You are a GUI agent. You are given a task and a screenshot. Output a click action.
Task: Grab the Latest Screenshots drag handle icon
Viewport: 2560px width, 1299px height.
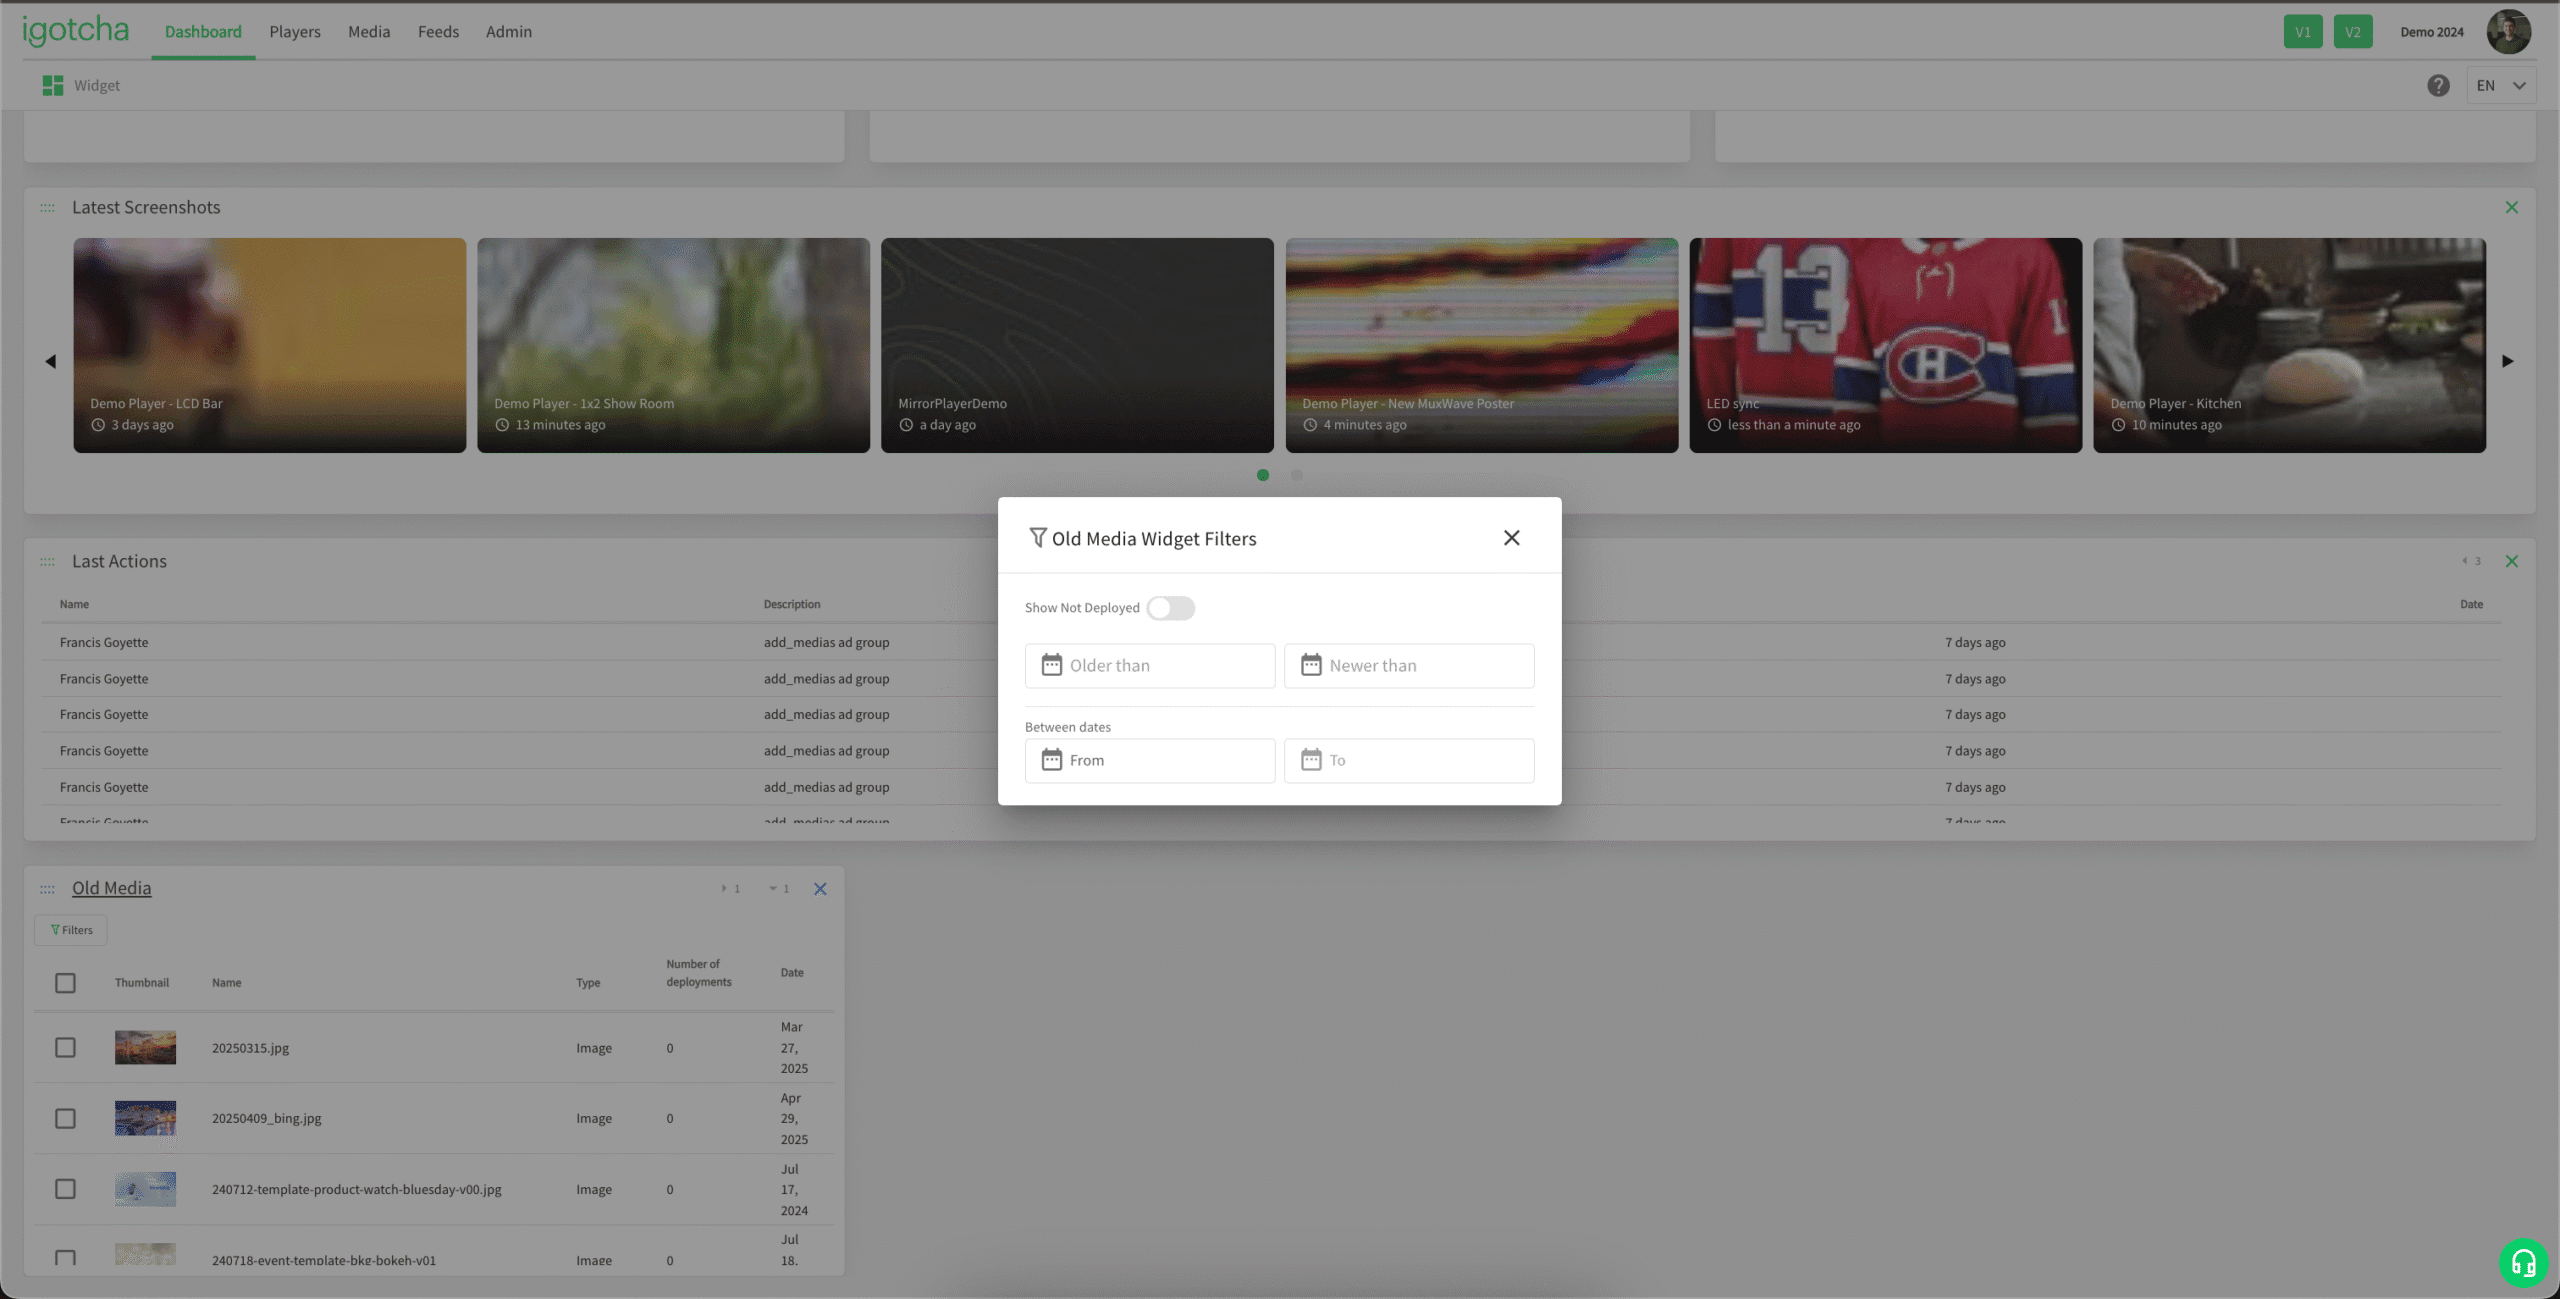coord(47,208)
